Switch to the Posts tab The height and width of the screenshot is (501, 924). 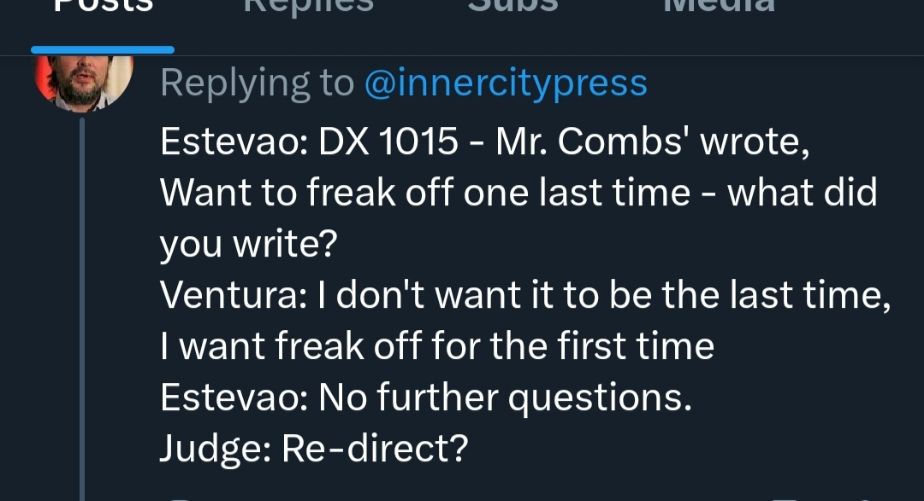pyautogui.click(x=103, y=8)
